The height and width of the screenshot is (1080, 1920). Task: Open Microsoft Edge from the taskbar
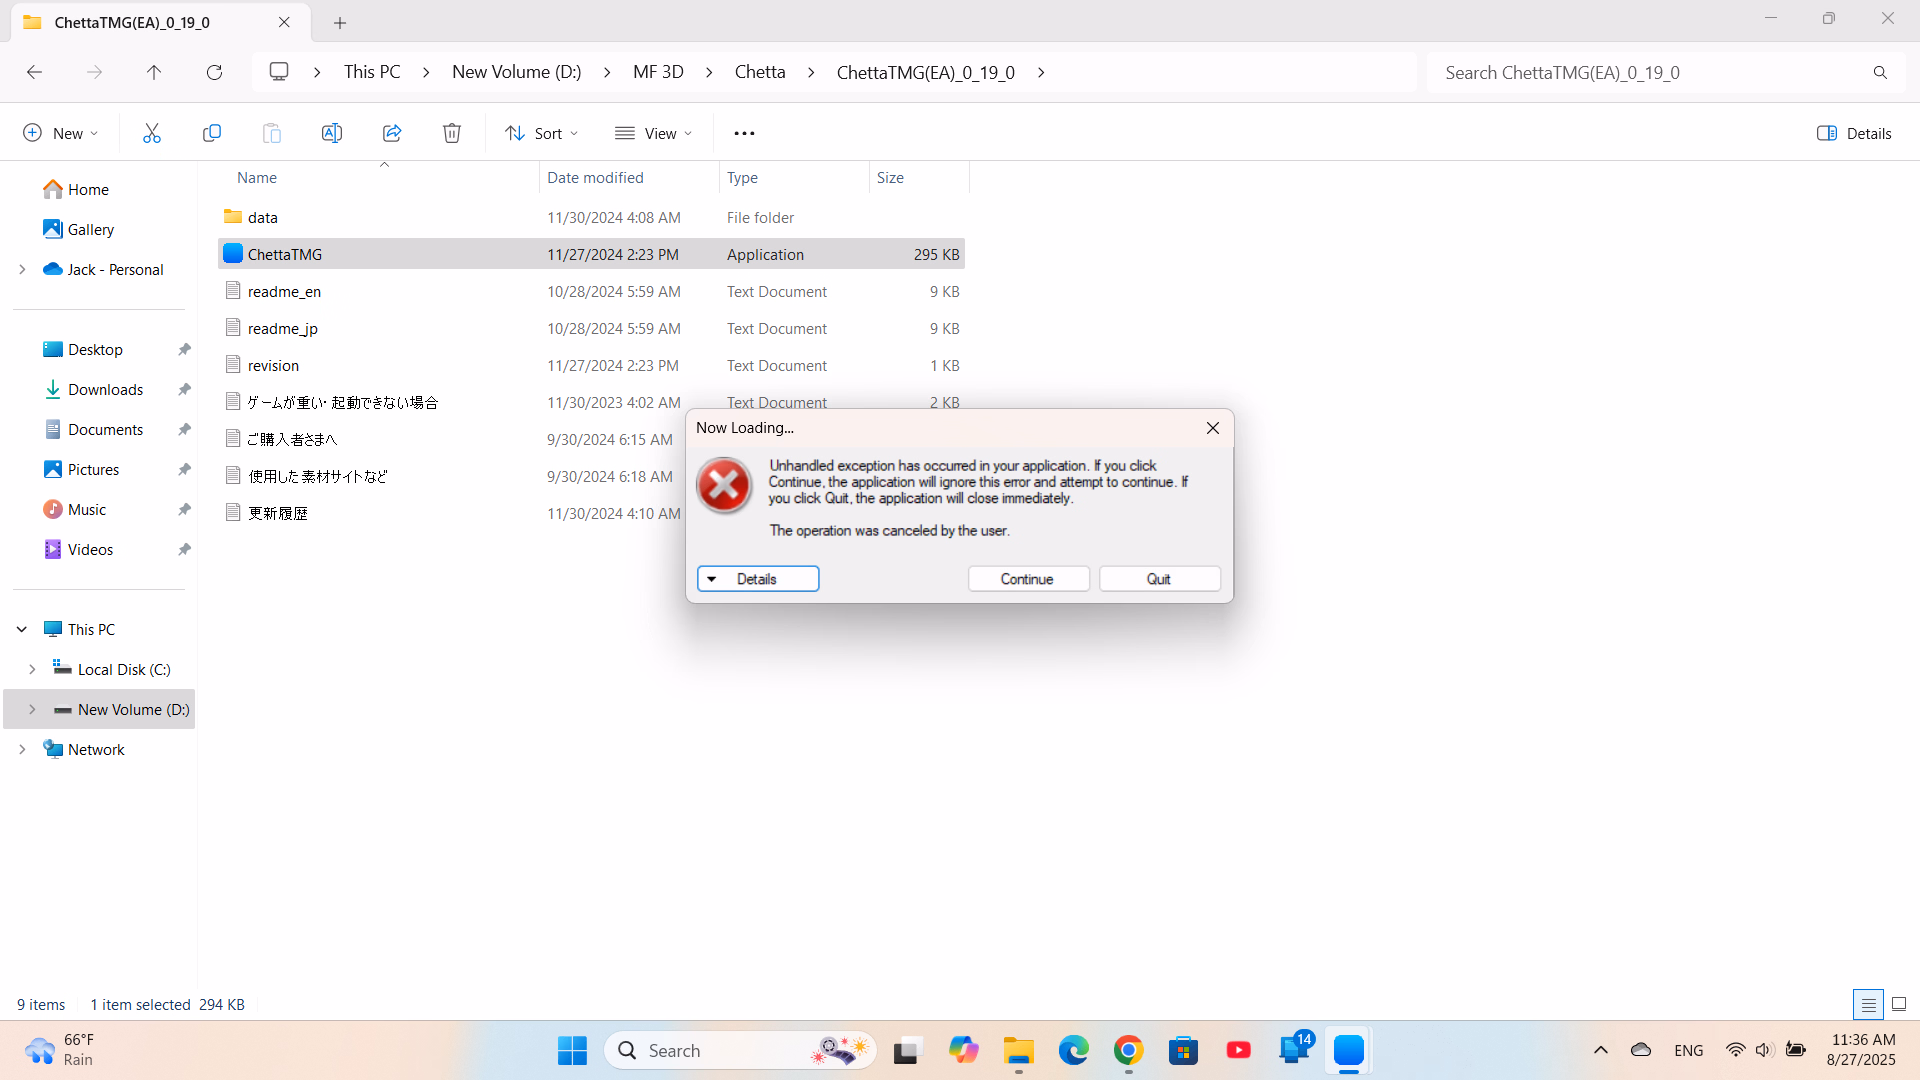click(x=1074, y=1050)
